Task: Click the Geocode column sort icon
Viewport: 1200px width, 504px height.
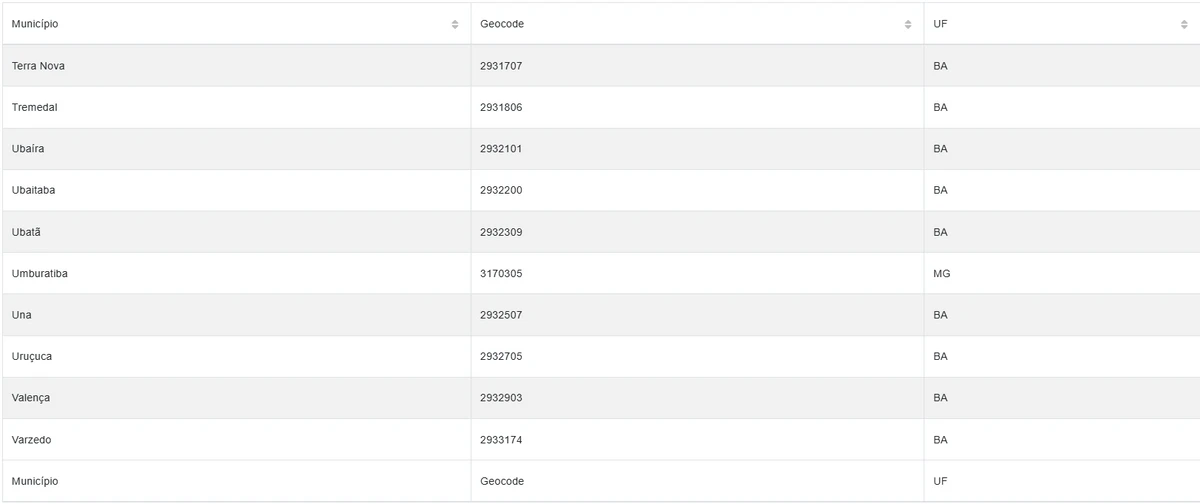Action: pos(908,24)
